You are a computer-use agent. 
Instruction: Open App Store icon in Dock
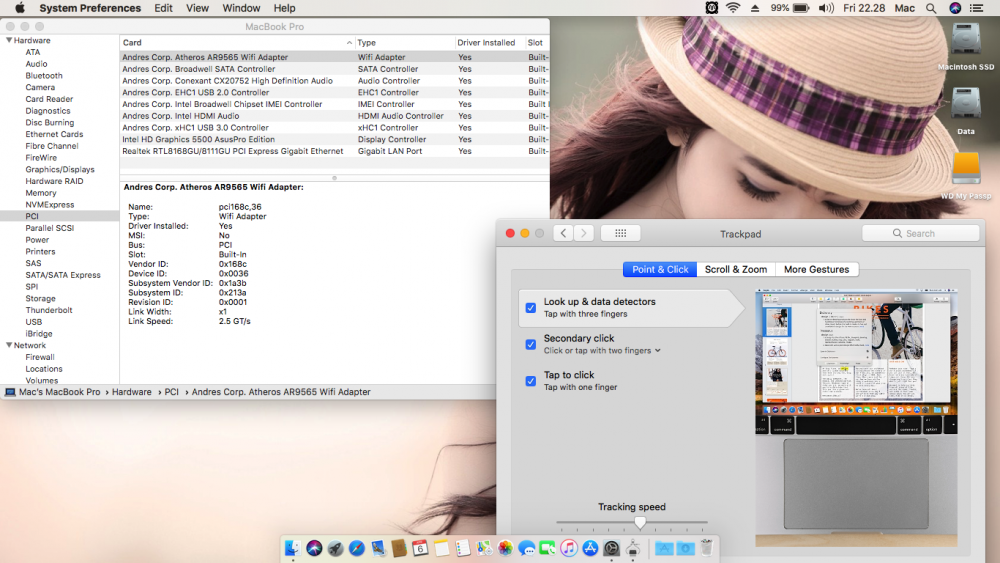590,548
